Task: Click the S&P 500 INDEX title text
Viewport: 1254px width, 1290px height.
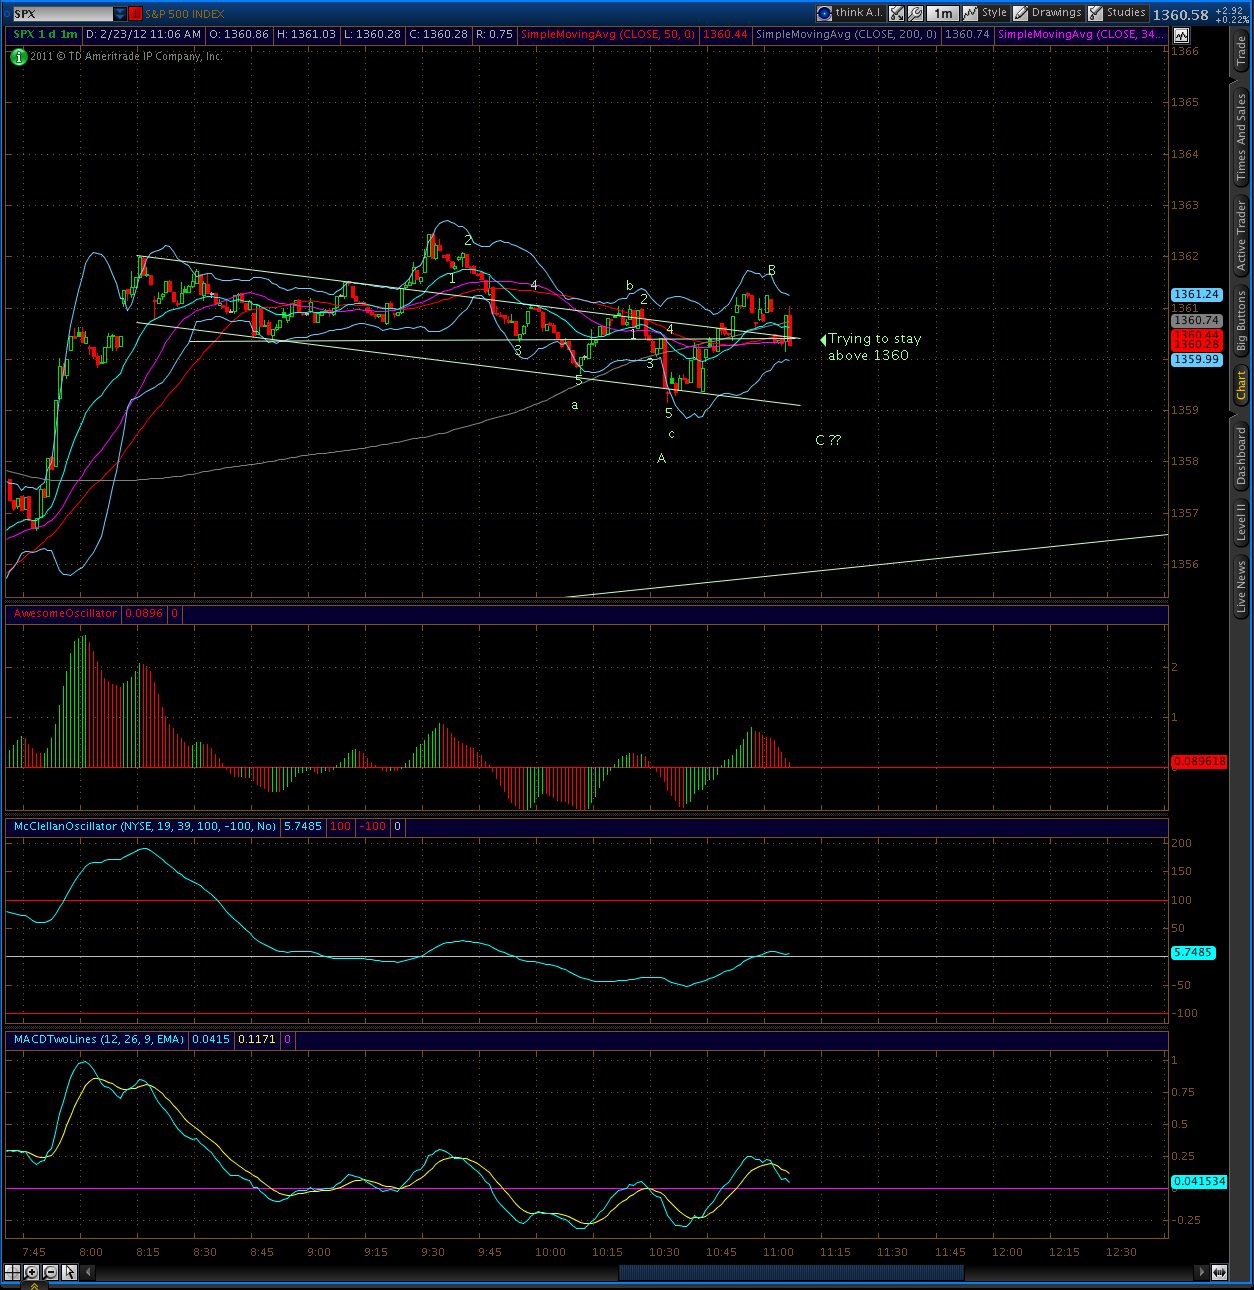Action: coord(185,14)
